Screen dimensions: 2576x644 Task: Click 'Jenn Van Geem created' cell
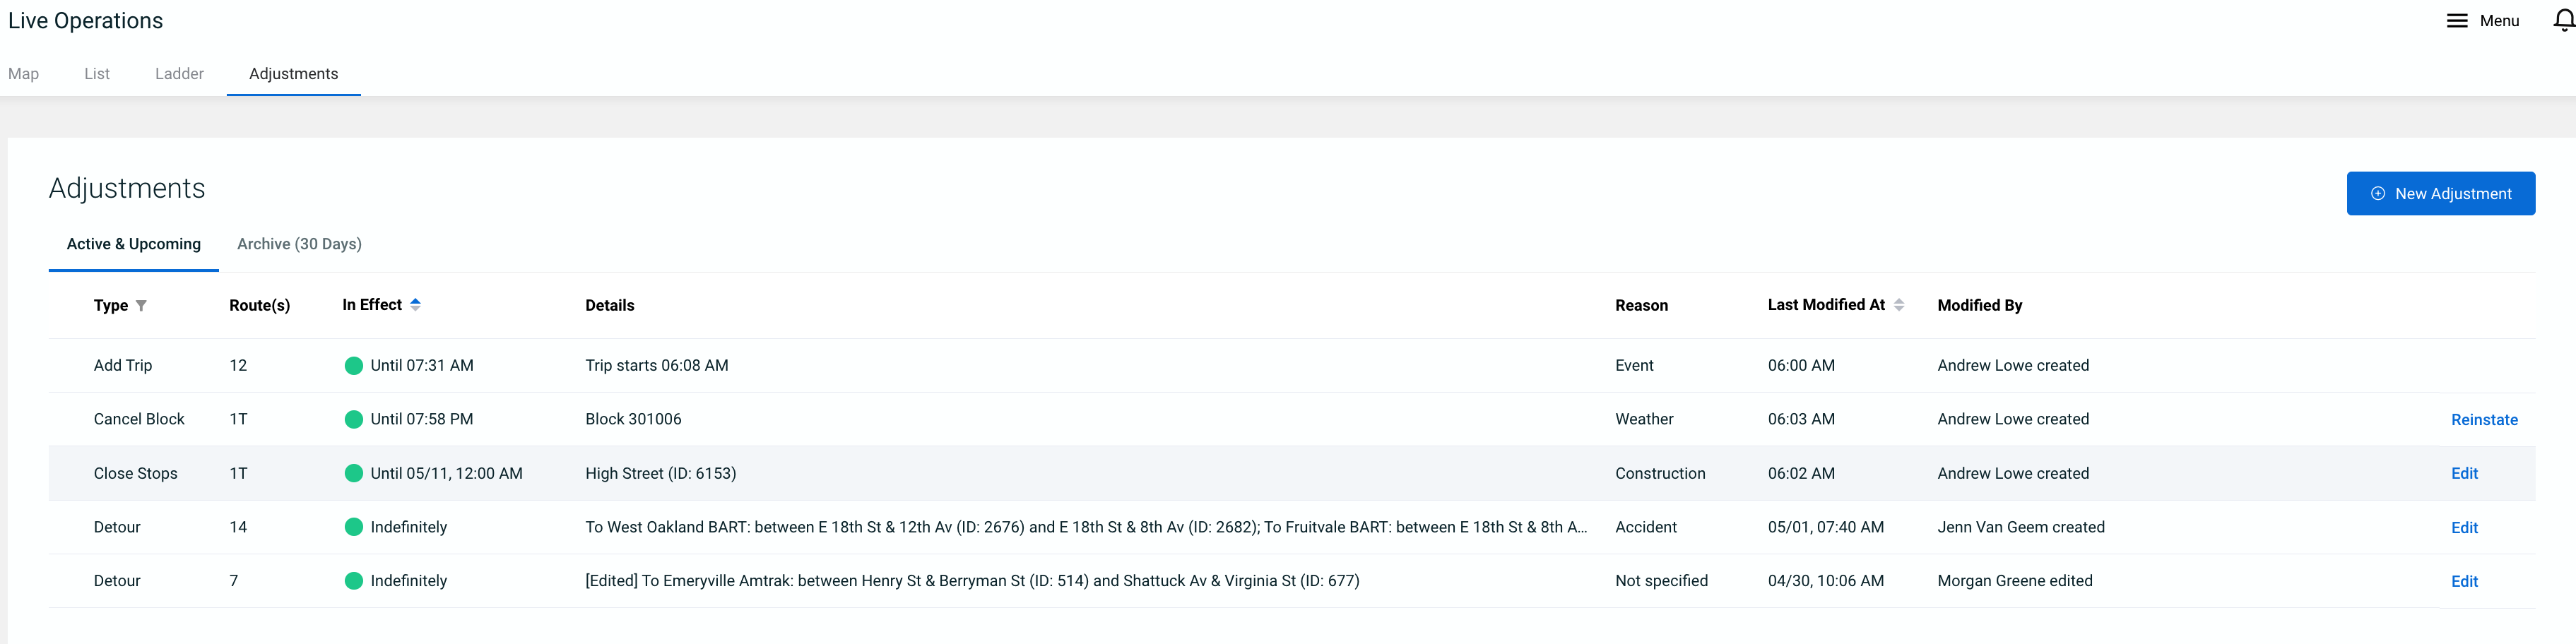(2020, 528)
